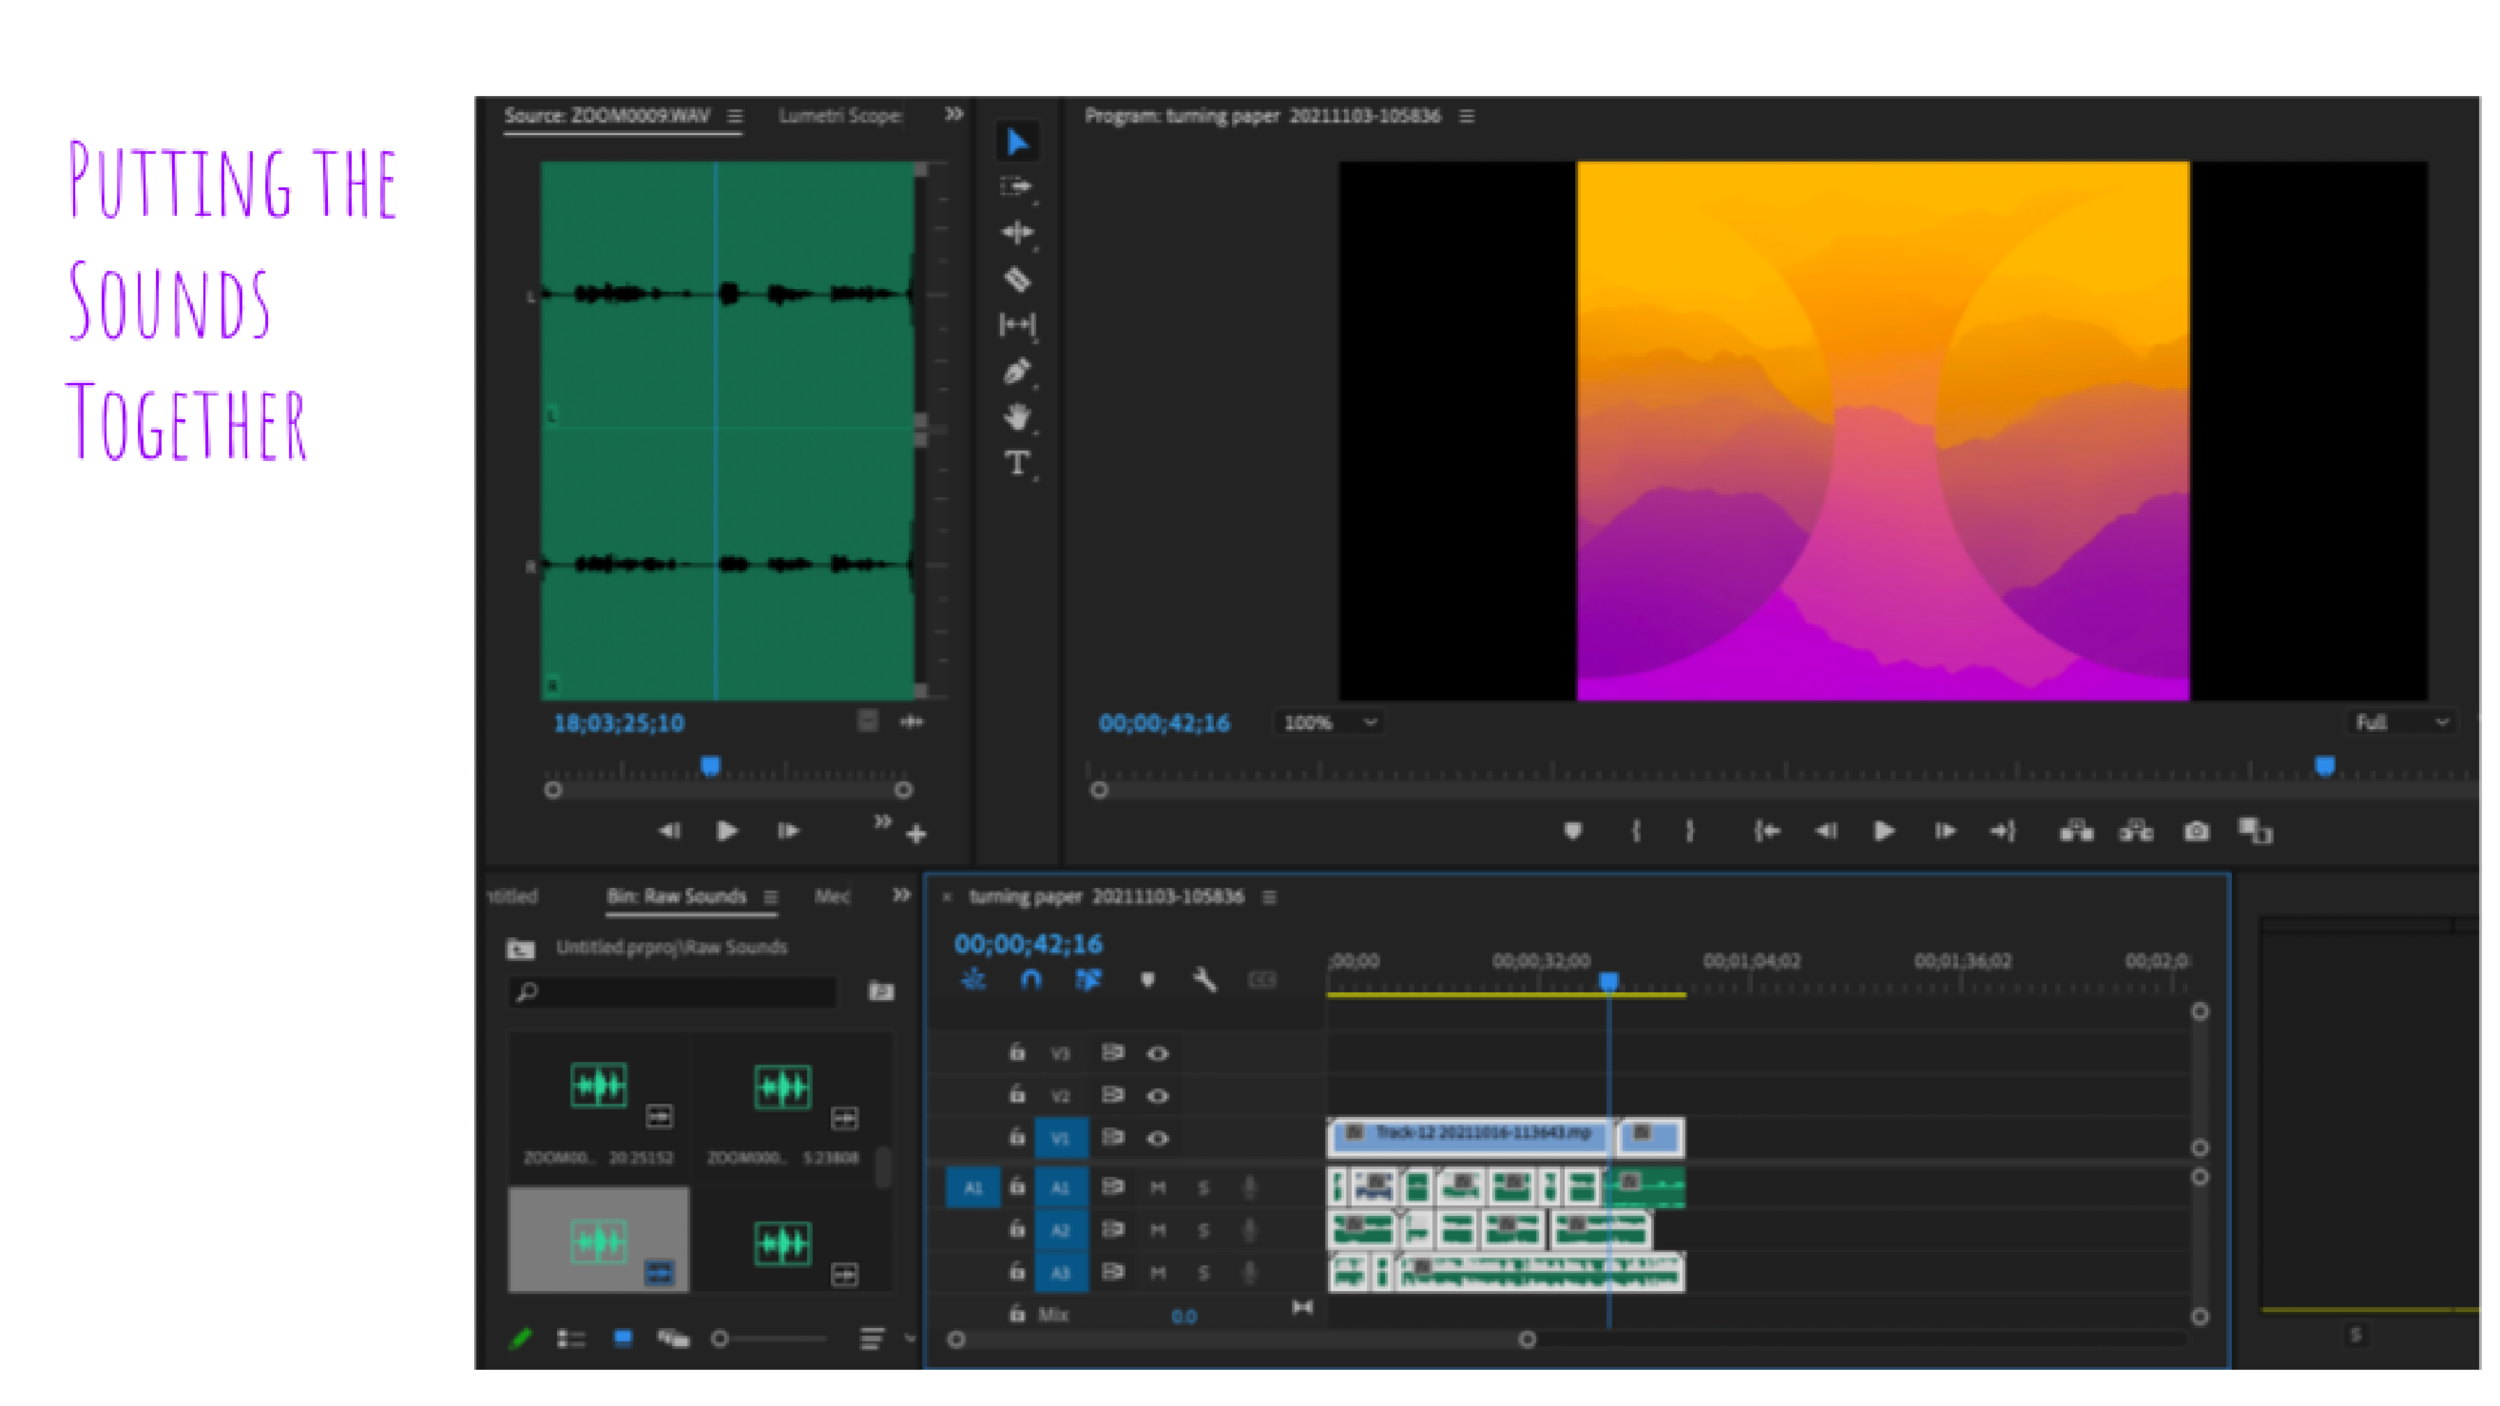Toggle lock on track V2
Image resolution: width=2500 pixels, height=1406 pixels.
point(1017,1095)
